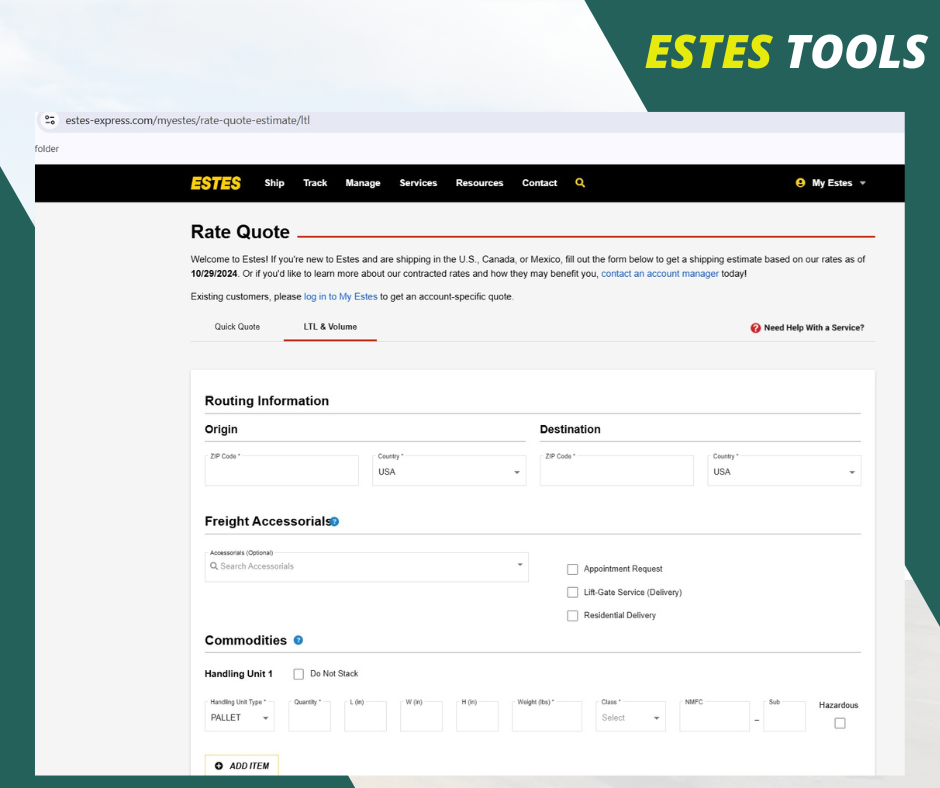Open the Ship menu

point(275,183)
